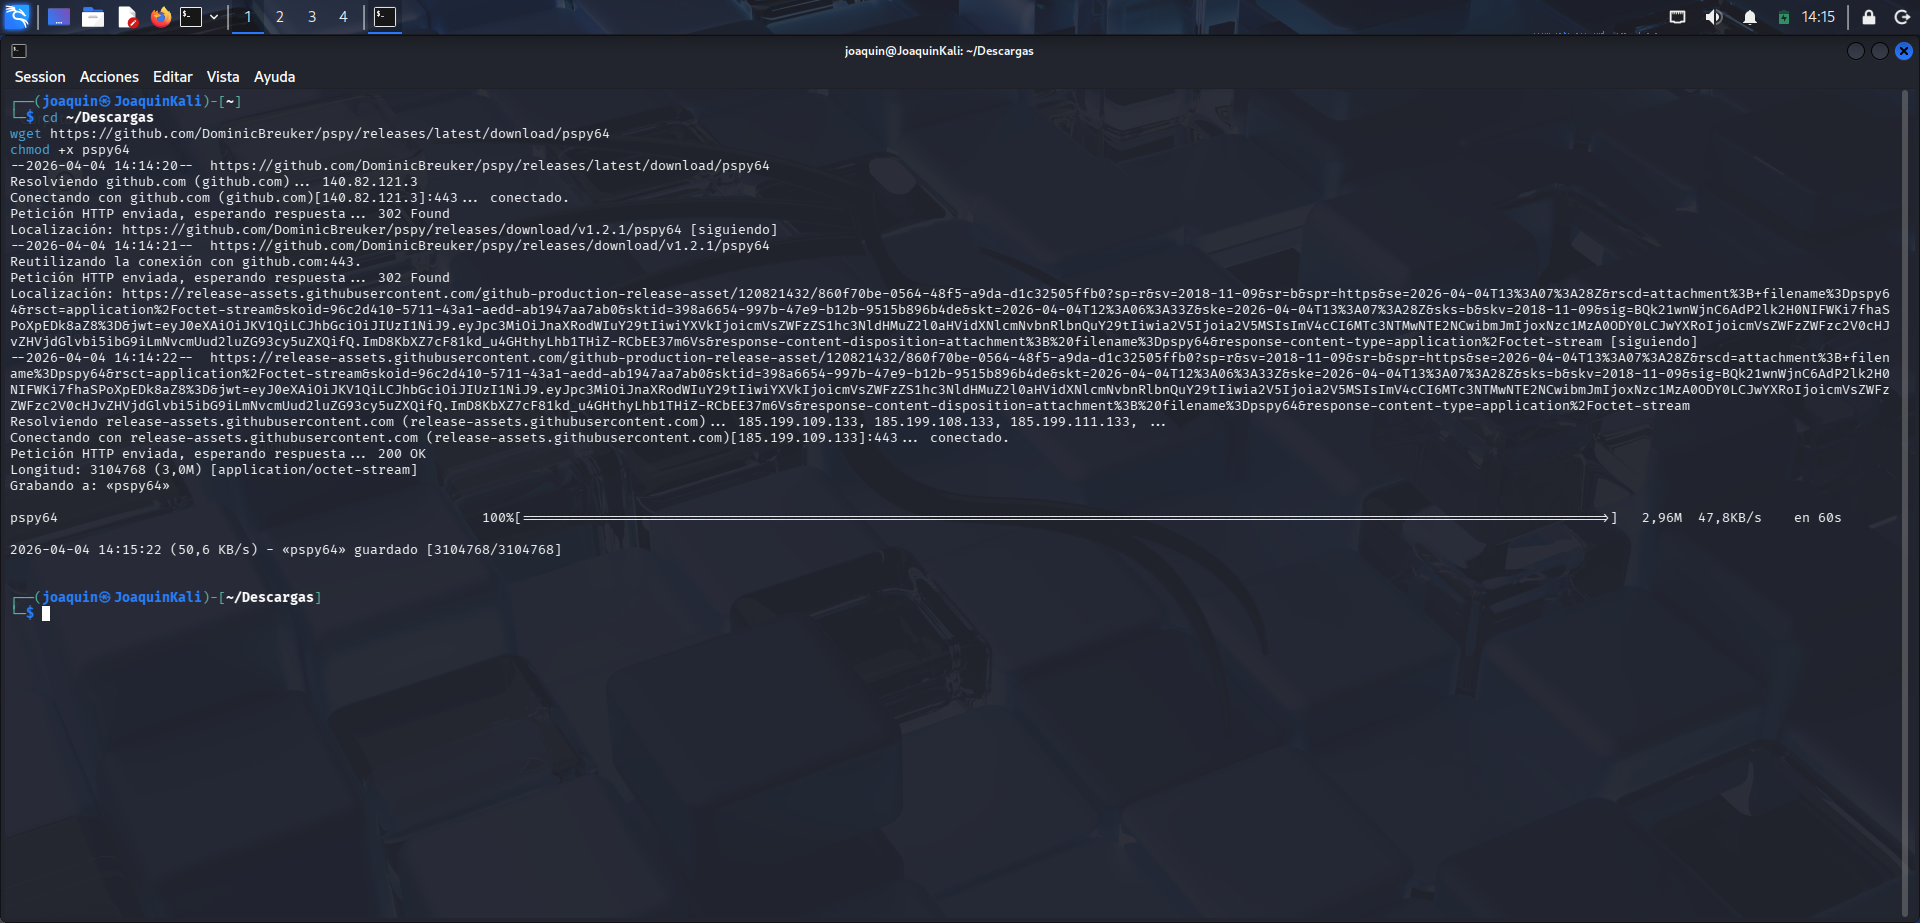Open the Acciones menu
The image size is (1920, 923).
tap(109, 76)
